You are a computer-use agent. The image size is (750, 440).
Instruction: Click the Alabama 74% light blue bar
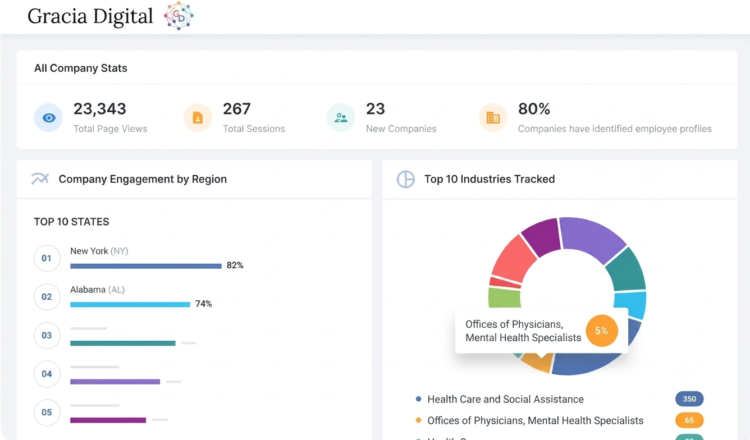(130, 305)
